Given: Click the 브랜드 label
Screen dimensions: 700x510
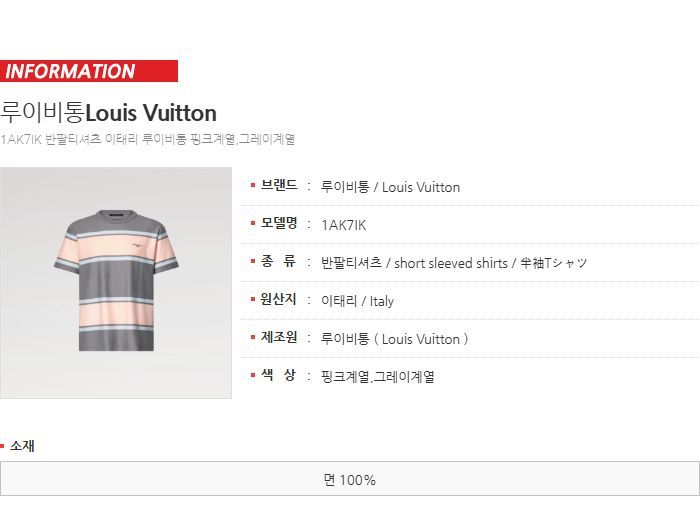Looking at the screenshot, I should [x=279, y=185].
